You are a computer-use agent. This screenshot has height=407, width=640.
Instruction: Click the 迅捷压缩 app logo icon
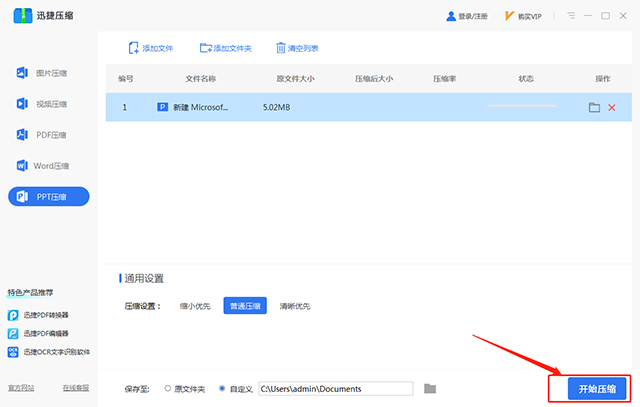tap(23, 16)
